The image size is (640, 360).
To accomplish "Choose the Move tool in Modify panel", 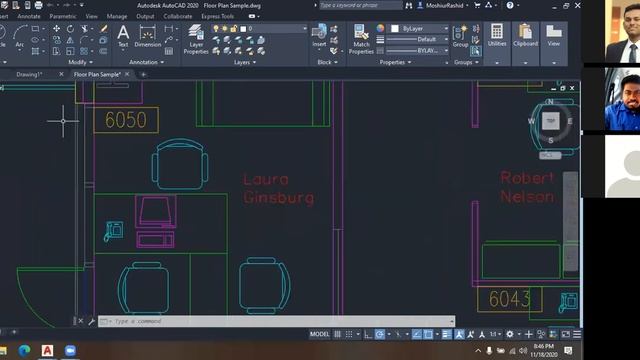I will (56, 29).
